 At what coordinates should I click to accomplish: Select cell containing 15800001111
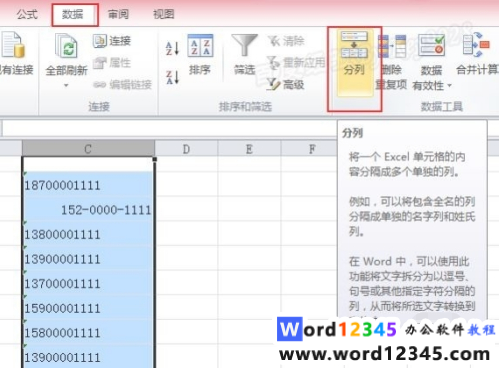click(88, 332)
